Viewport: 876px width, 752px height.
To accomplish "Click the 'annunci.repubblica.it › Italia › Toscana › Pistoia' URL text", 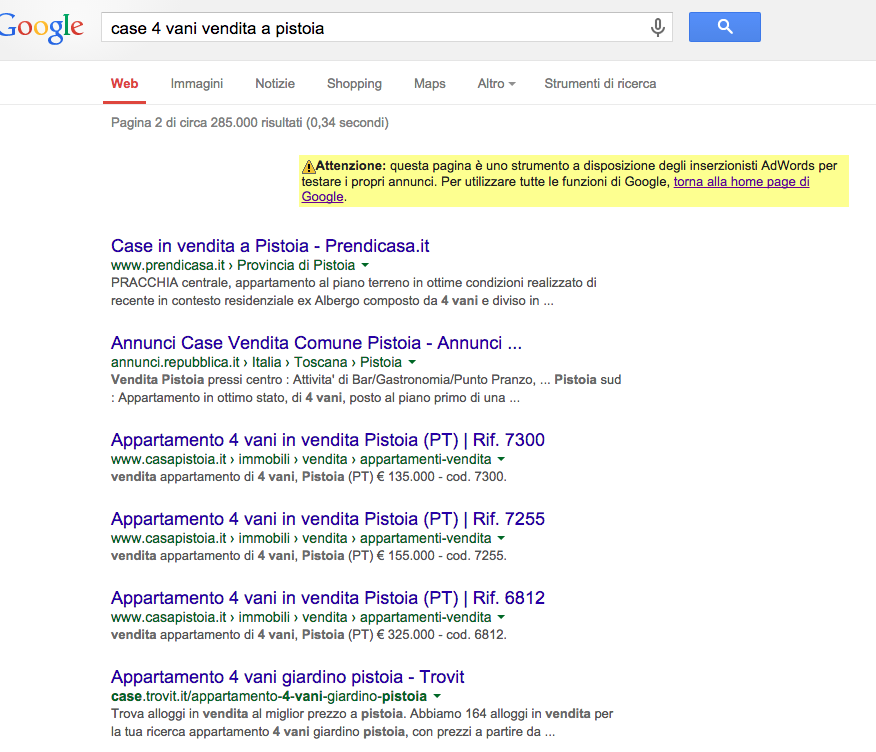I will point(256,362).
